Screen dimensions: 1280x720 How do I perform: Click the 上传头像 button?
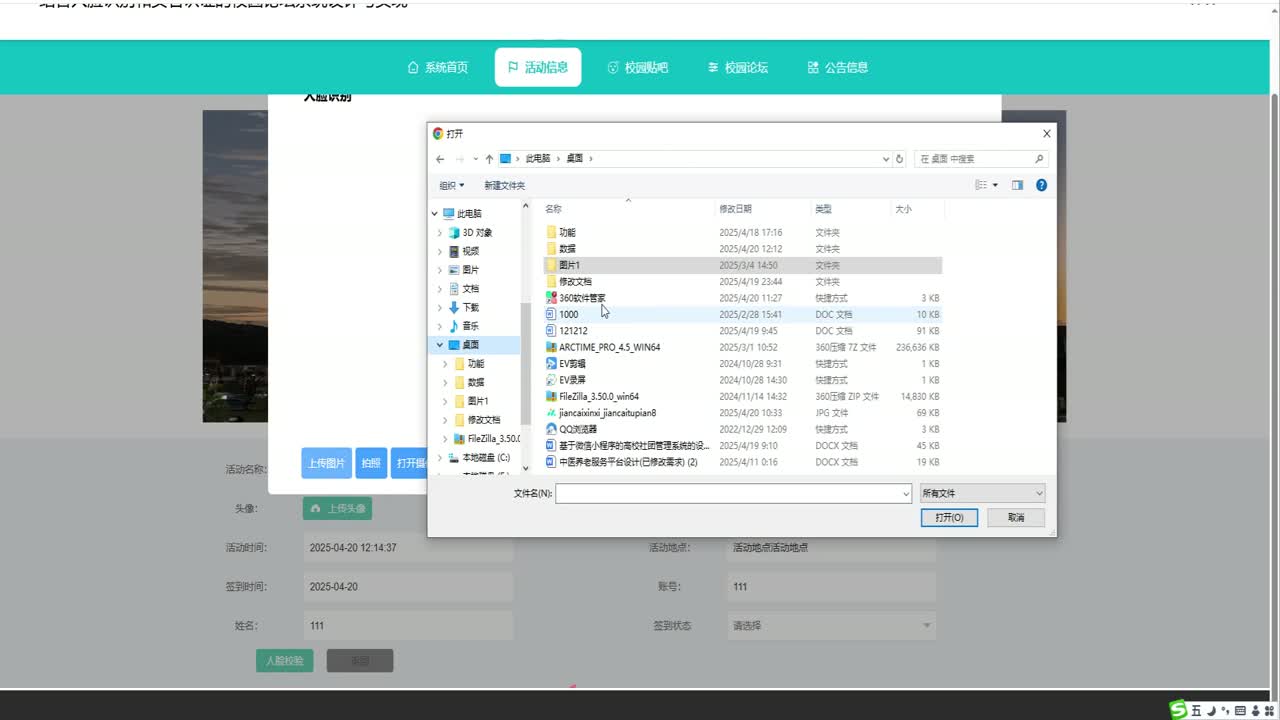(337, 509)
